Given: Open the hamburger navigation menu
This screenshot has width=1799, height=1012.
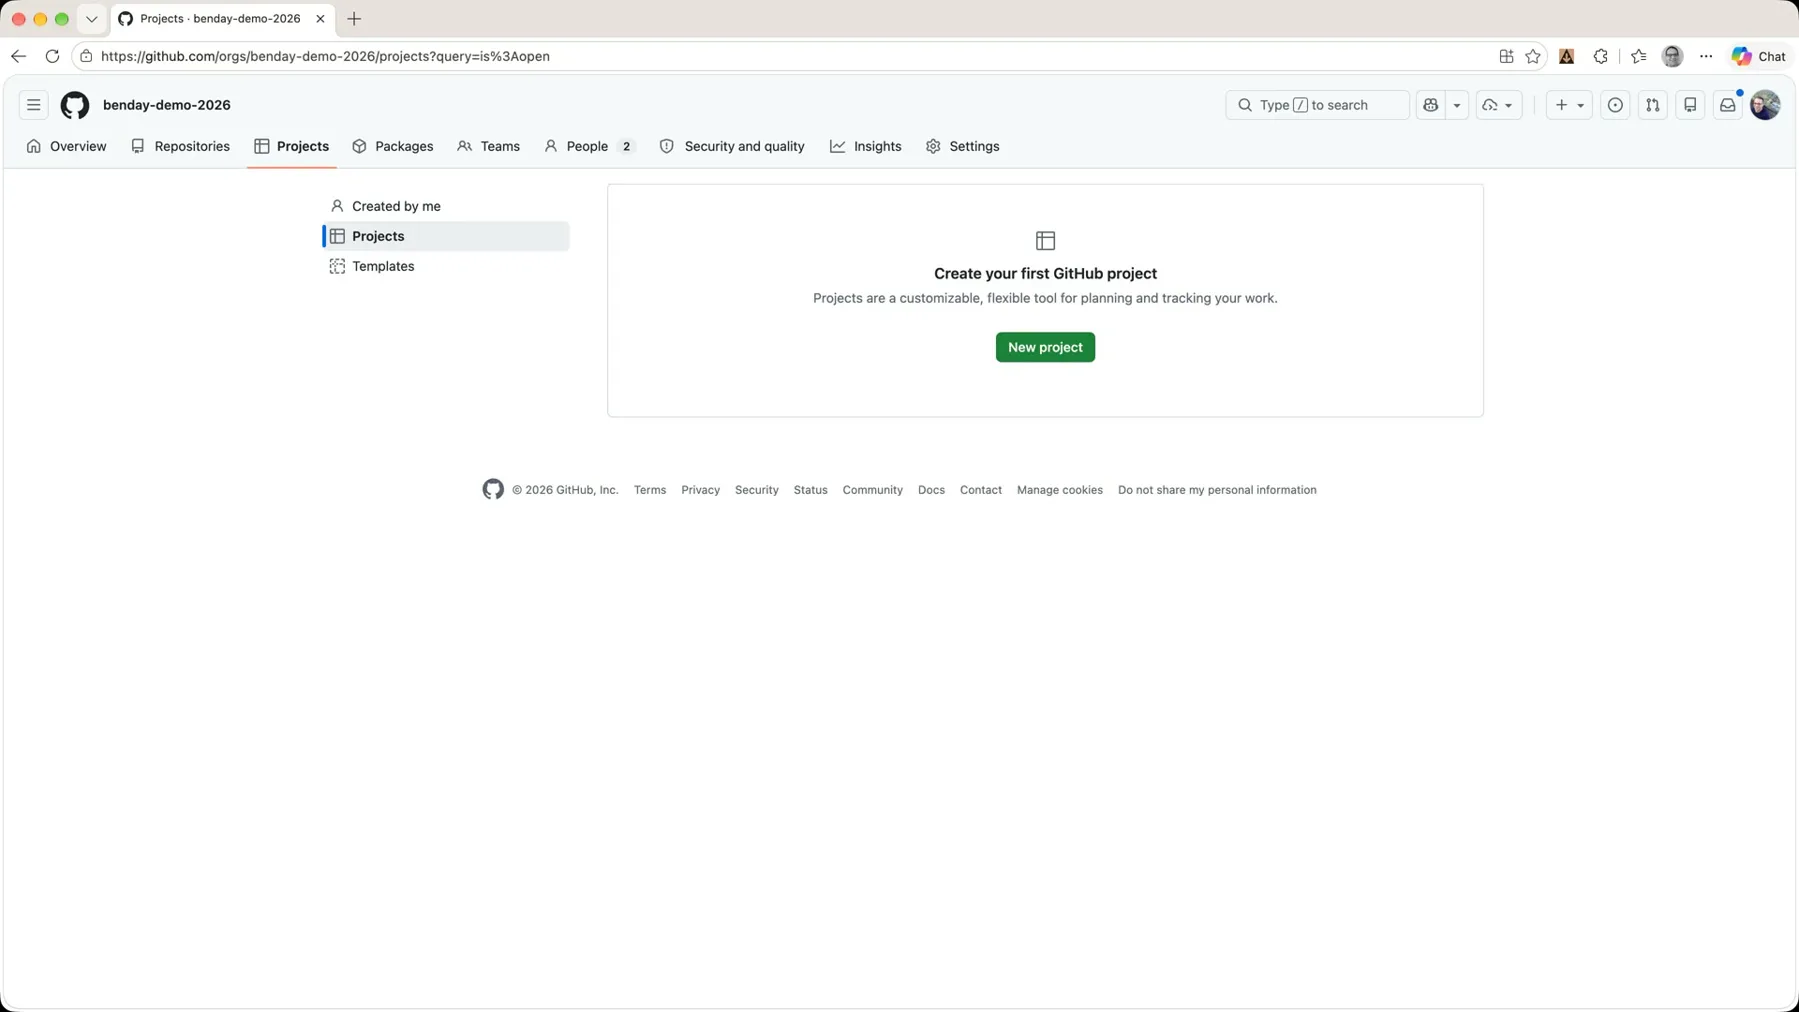Looking at the screenshot, I should pyautogui.click(x=33, y=105).
